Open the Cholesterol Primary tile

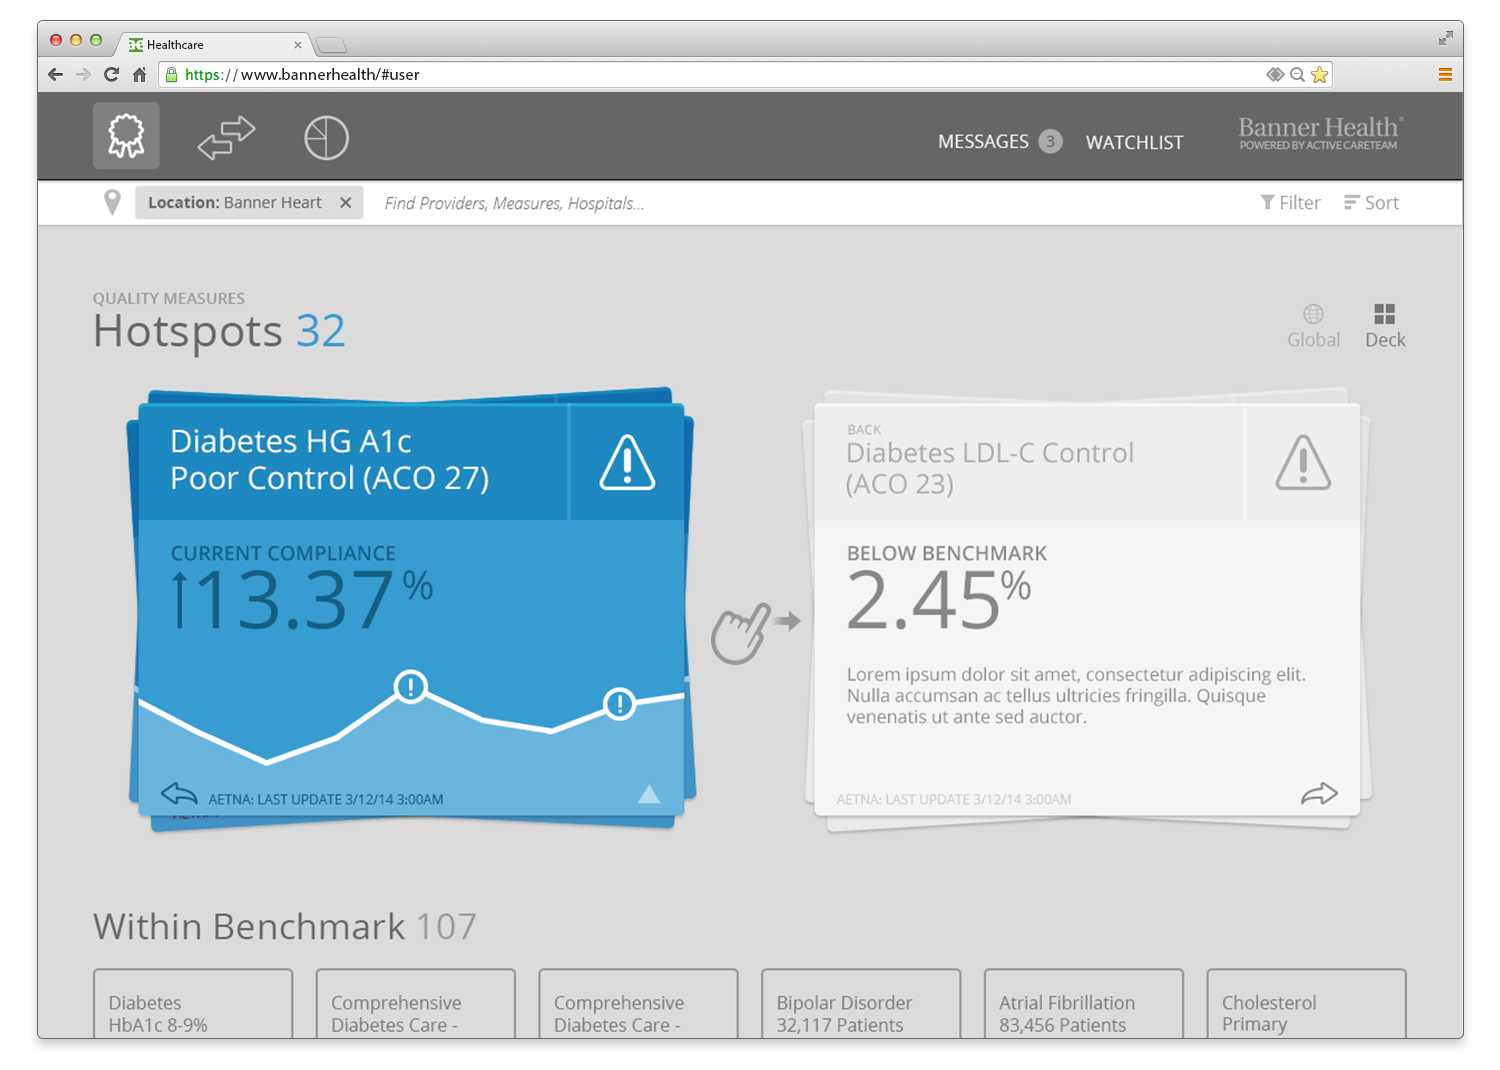point(1306,1004)
